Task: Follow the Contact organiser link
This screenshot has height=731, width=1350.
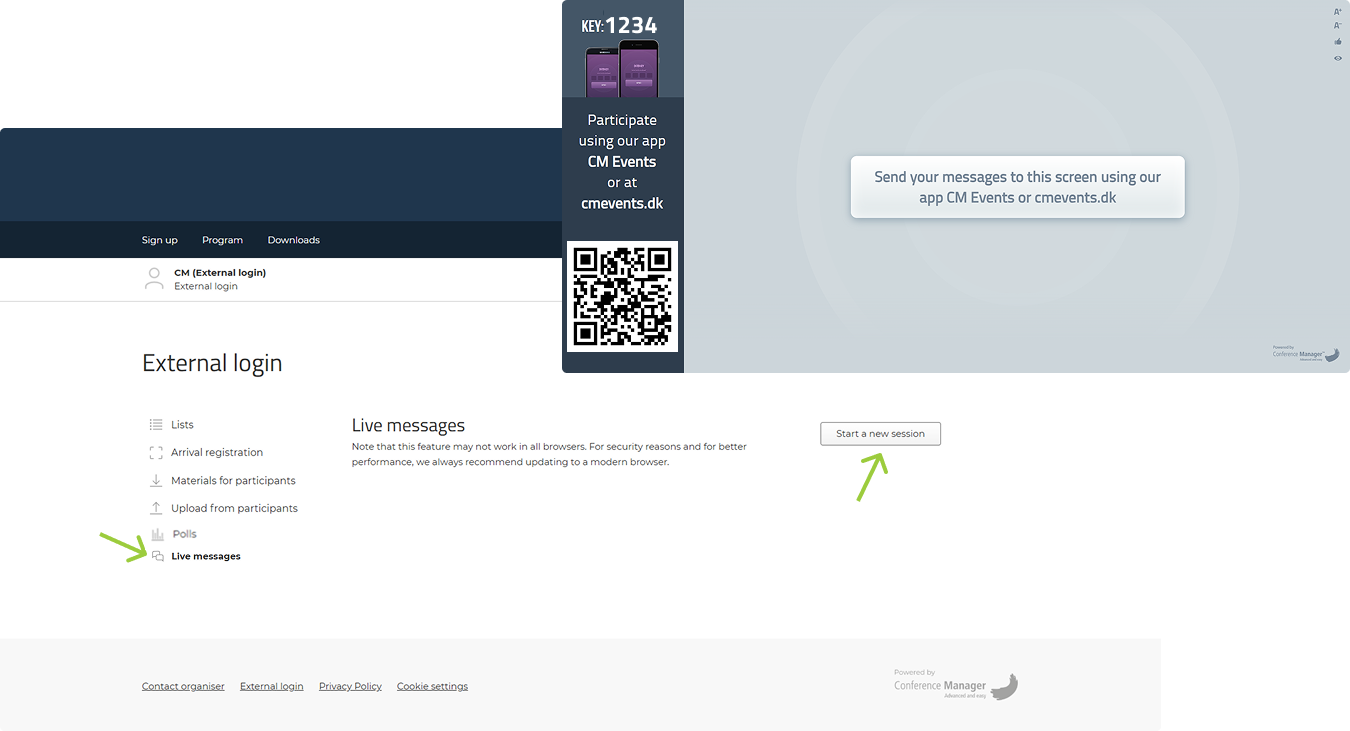Action: pos(183,687)
